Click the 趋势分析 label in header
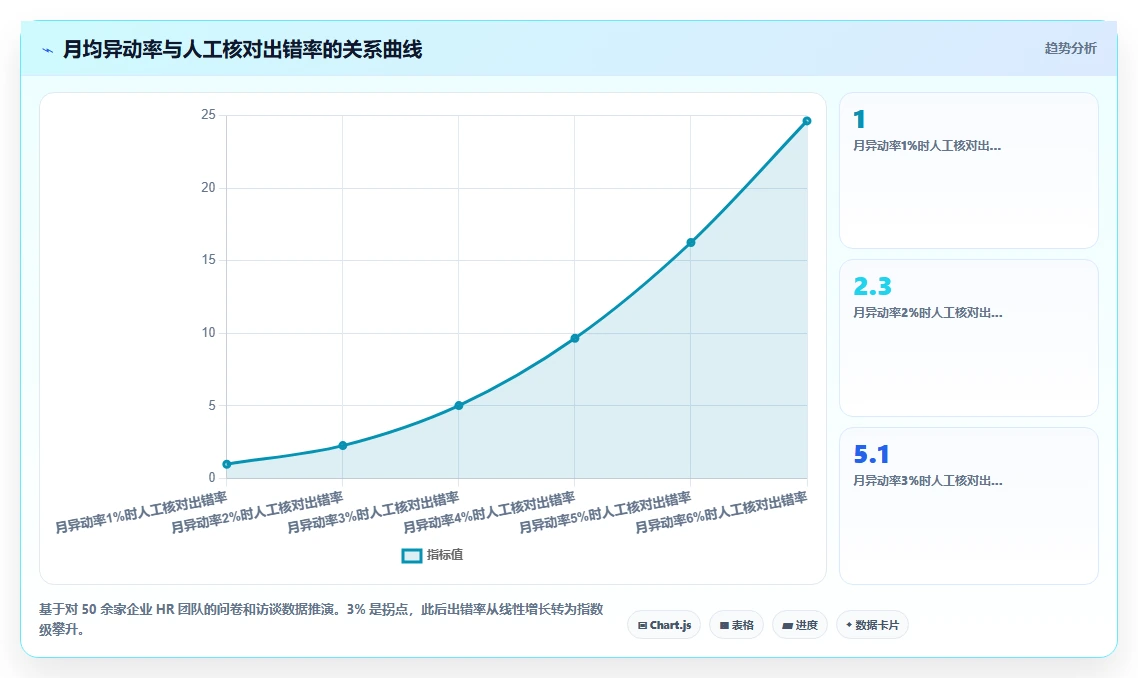The image size is (1138, 678). coord(1071,49)
